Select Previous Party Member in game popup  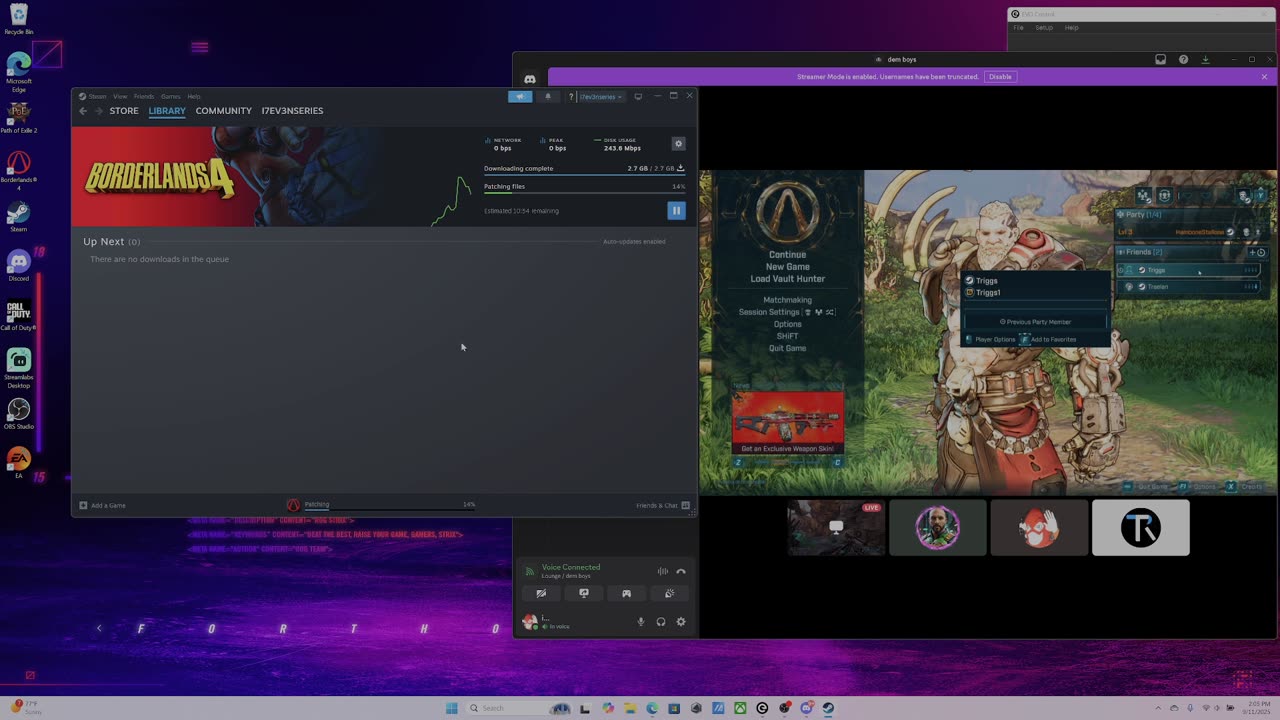[1036, 322]
